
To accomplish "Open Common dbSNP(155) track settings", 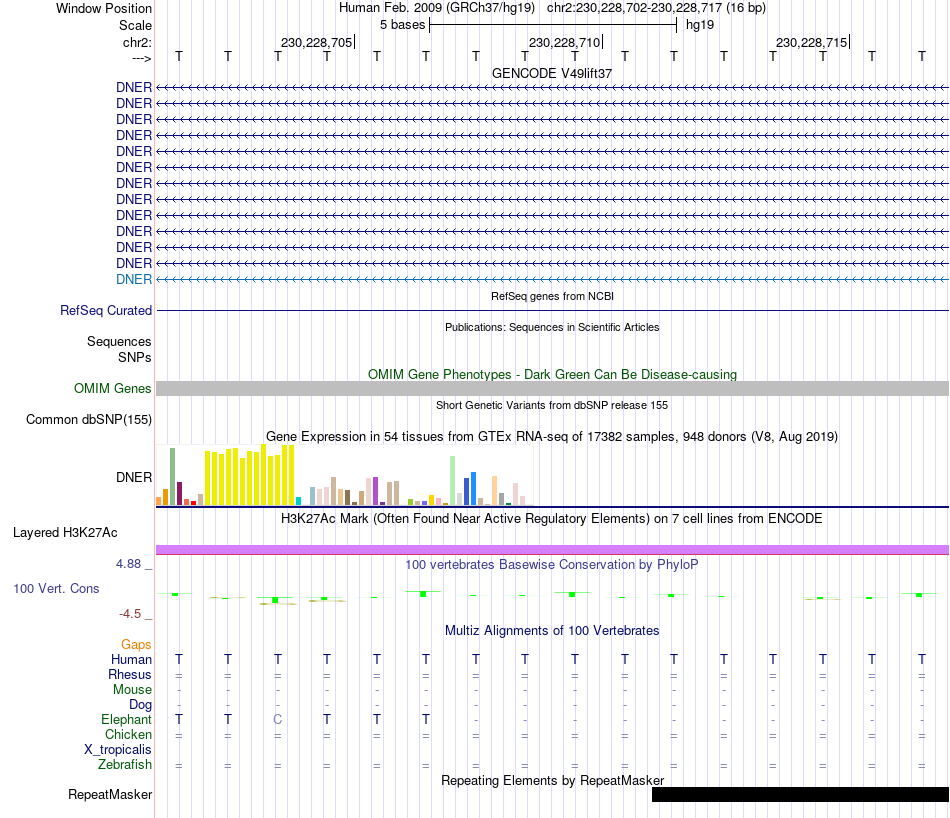I will 89,419.
